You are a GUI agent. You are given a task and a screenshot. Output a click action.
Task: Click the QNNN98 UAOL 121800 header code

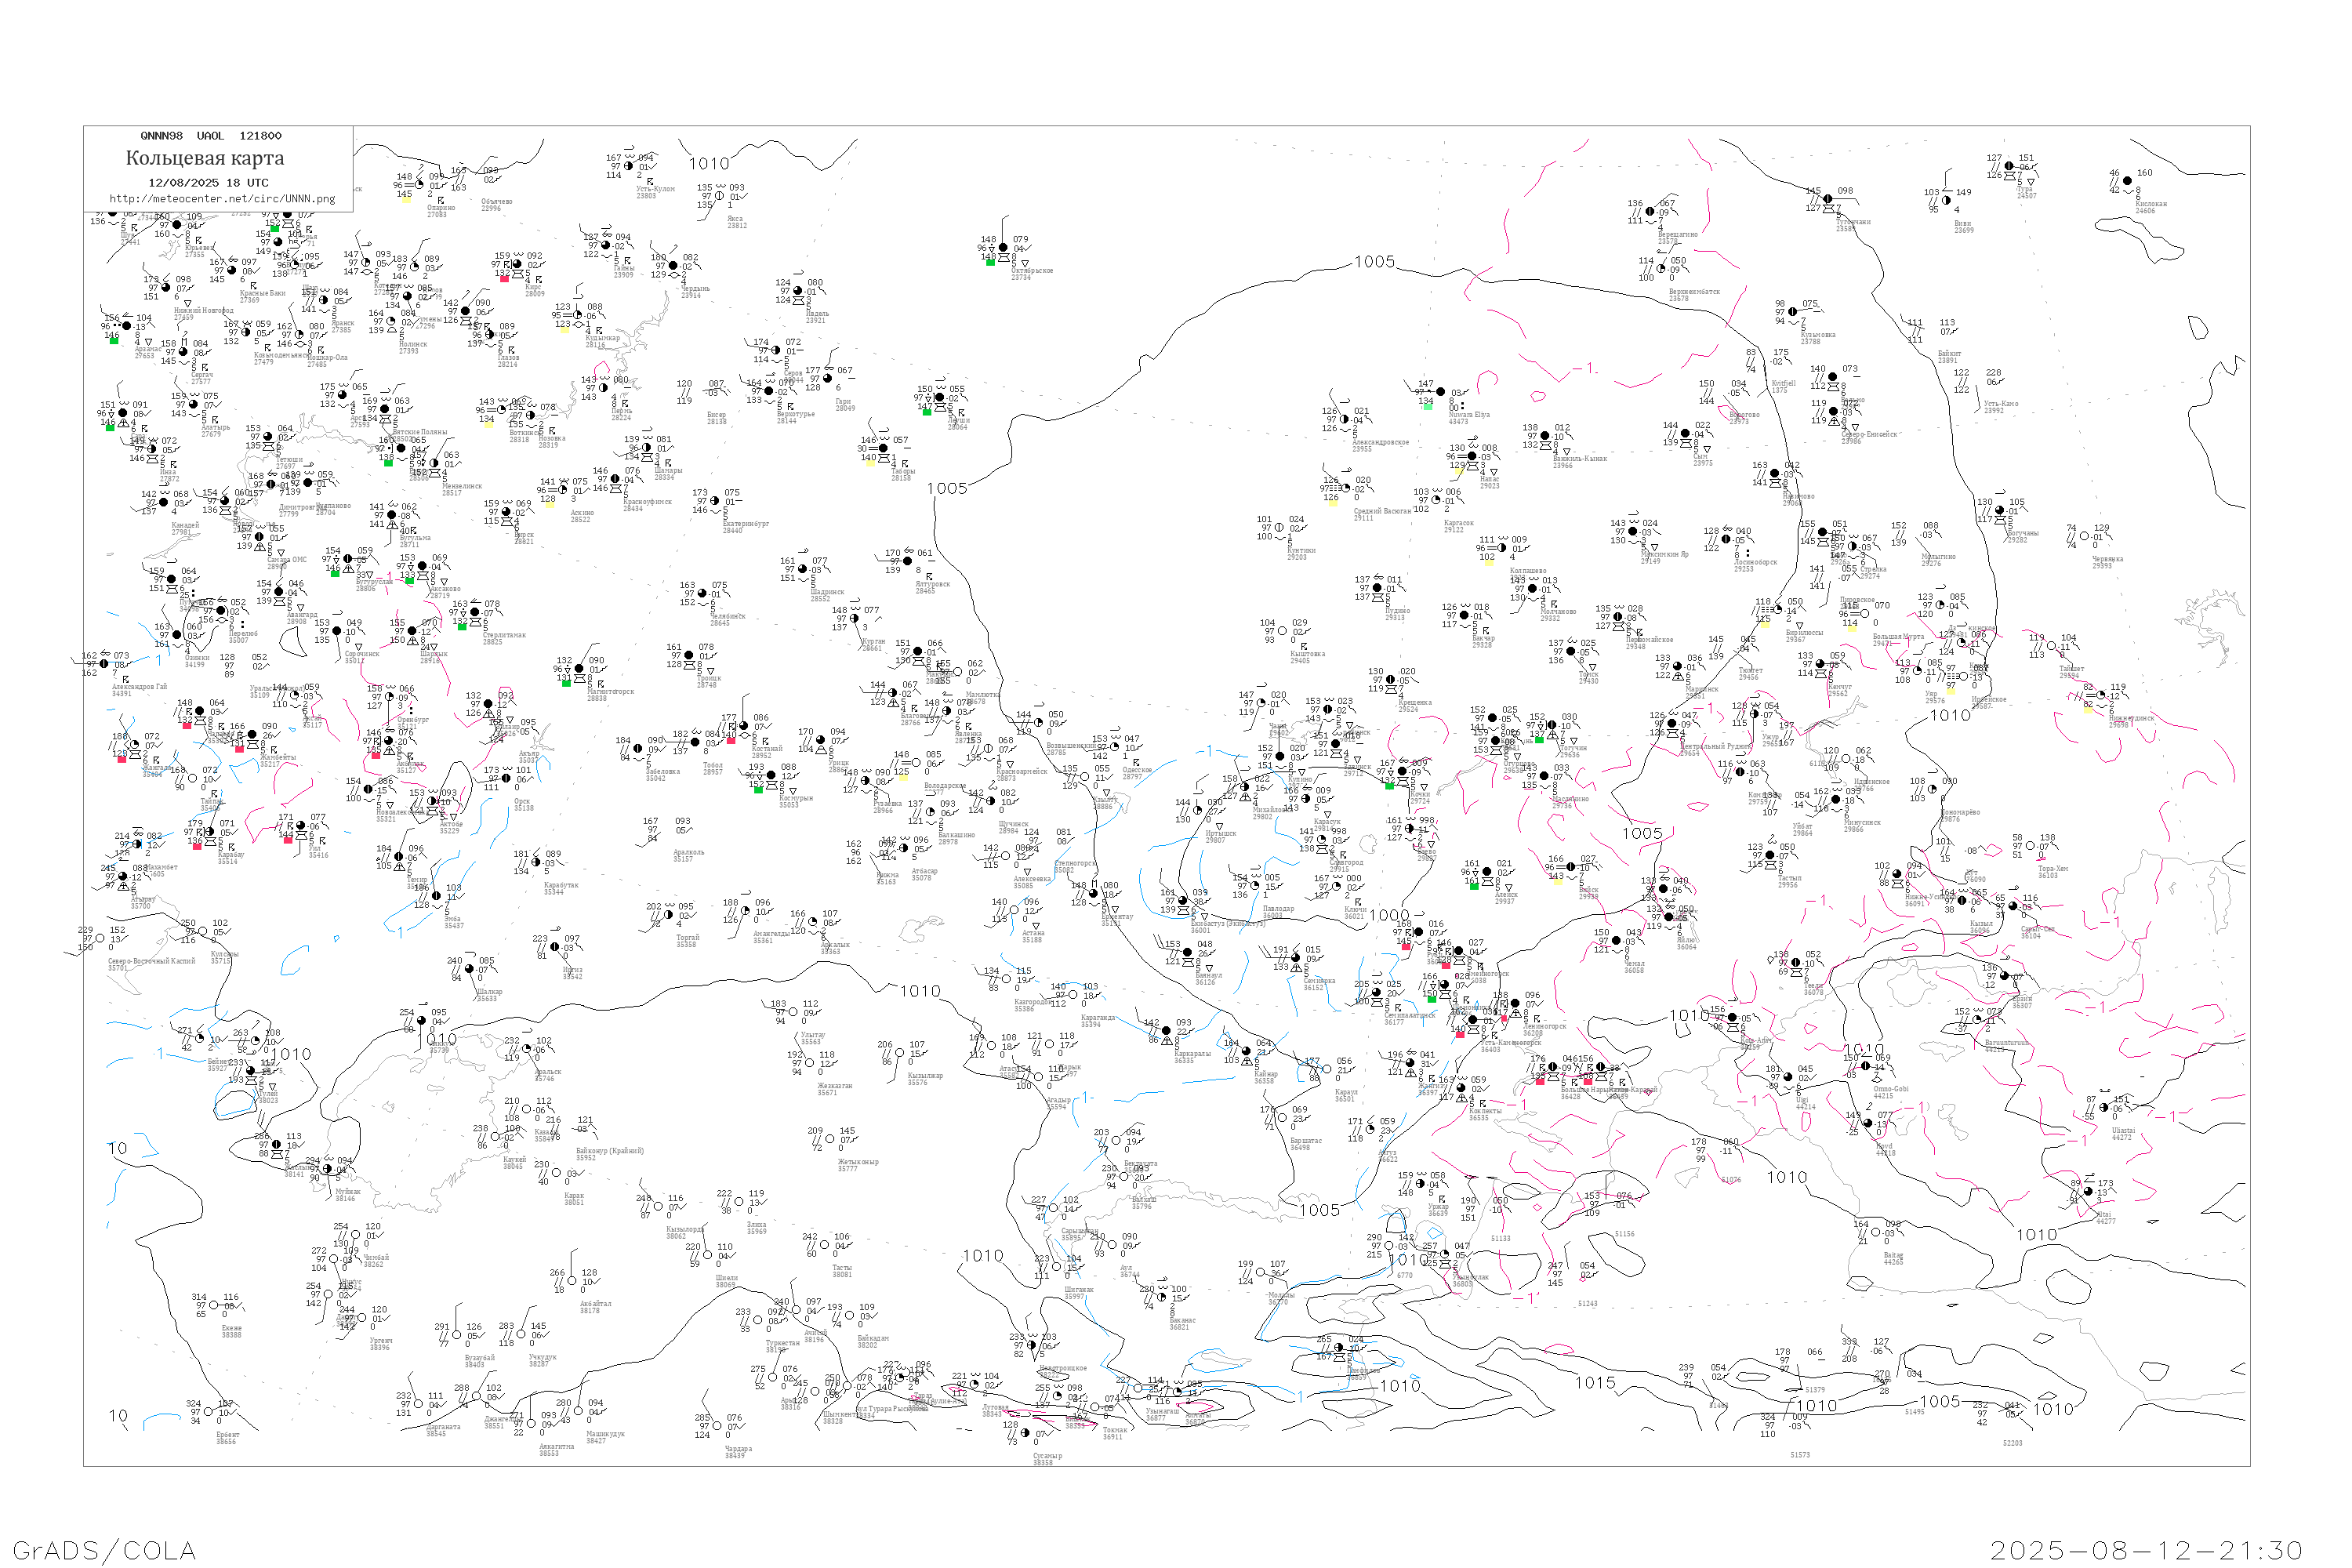click(x=211, y=136)
